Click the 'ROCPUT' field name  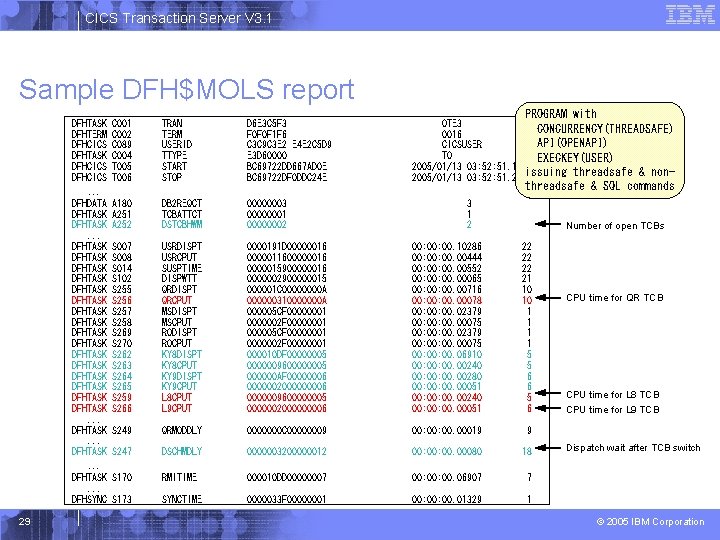[177, 343]
